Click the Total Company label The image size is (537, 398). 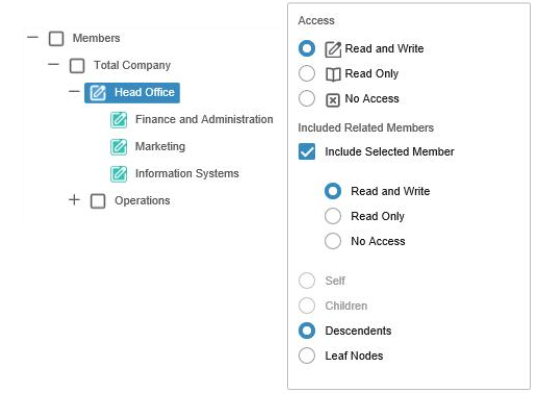tap(132, 65)
